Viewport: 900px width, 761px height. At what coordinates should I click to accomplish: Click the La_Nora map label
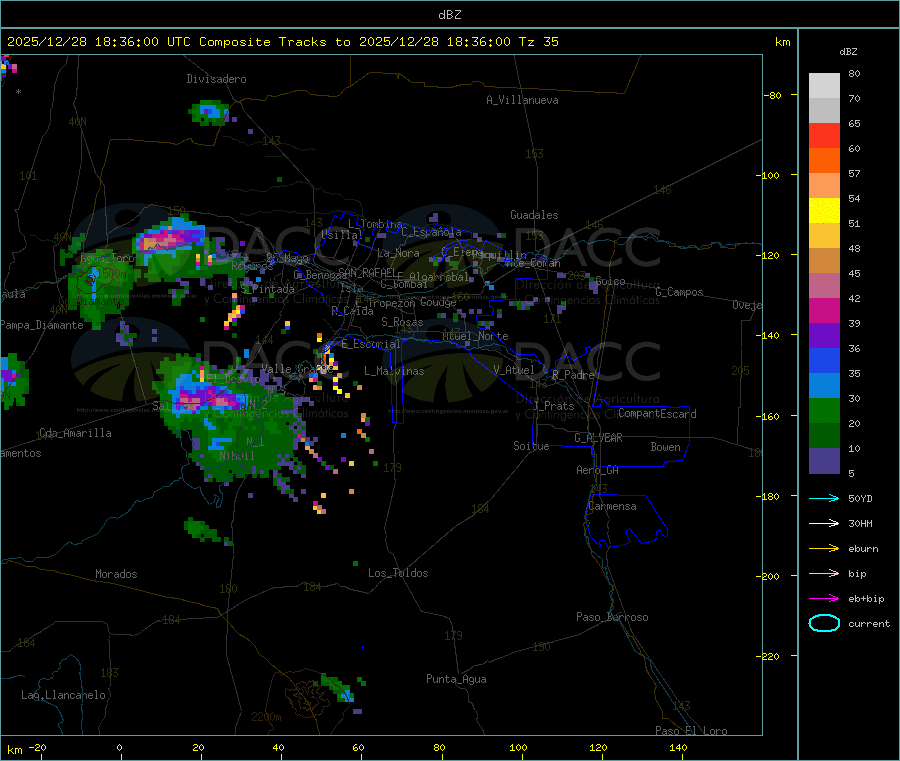[399, 253]
